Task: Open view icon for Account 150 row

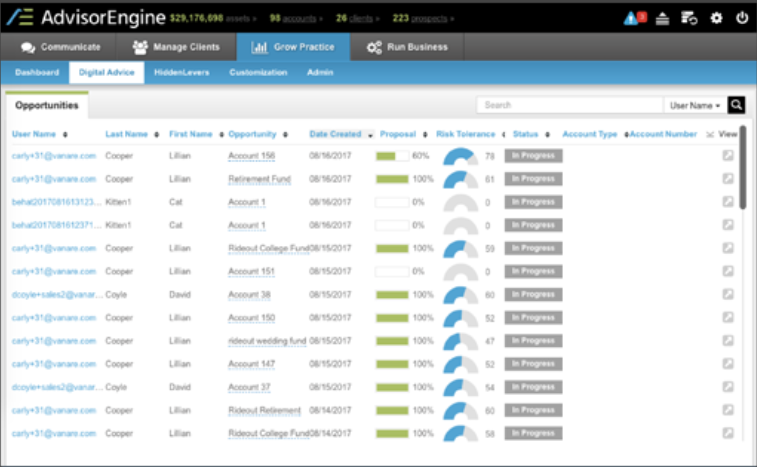Action: point(728,317)
